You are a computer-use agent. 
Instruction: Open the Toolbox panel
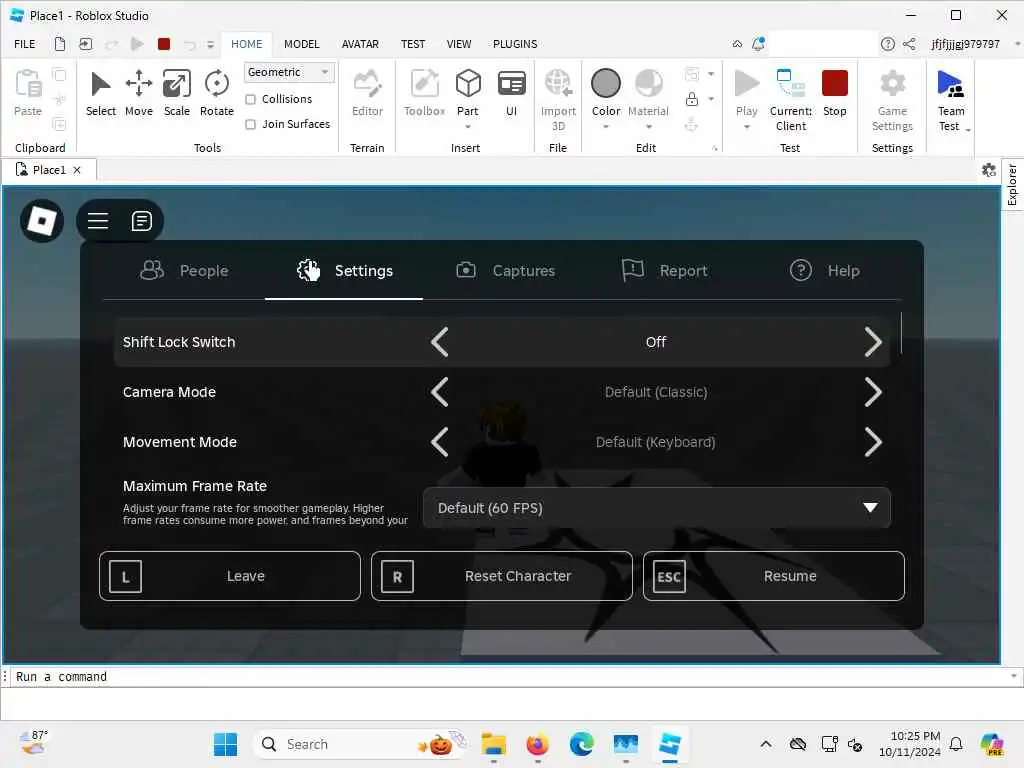424,93
